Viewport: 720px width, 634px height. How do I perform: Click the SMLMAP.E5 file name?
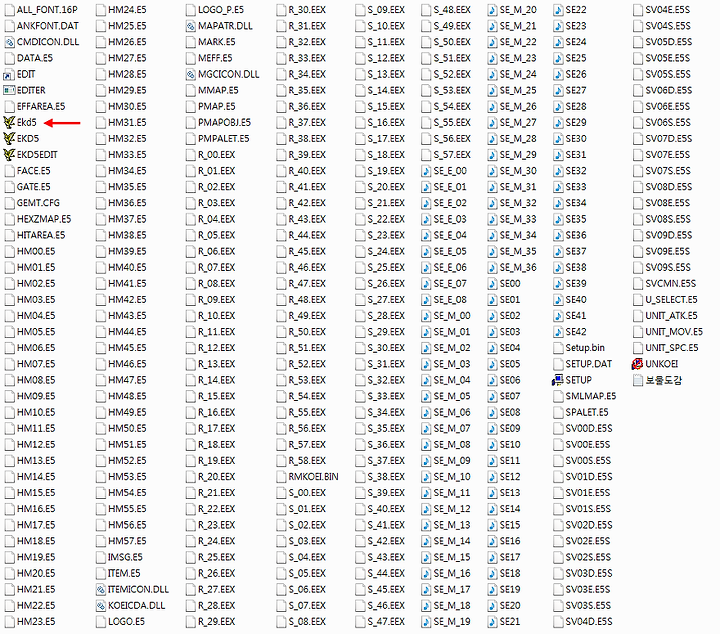[x=591, y=396]
